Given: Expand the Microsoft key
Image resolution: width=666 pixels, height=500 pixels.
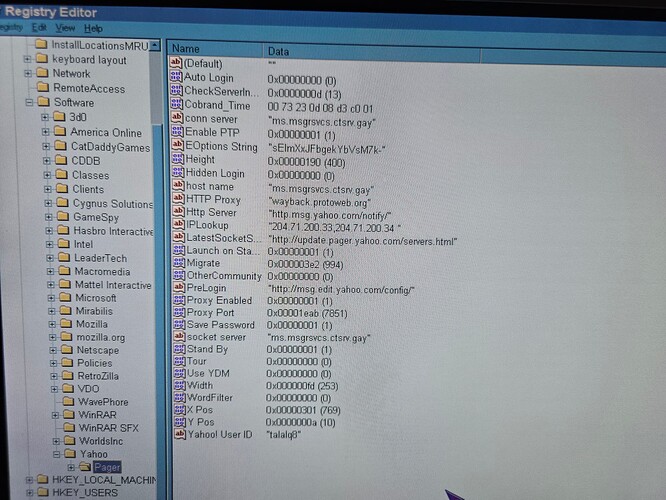Looking at the screenshot, I should coord(51,298).
